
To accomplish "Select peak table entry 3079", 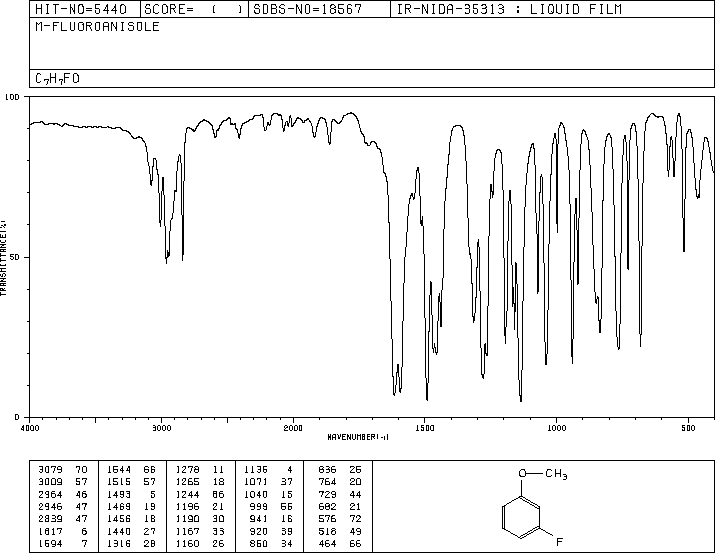I will coord(63,469).
